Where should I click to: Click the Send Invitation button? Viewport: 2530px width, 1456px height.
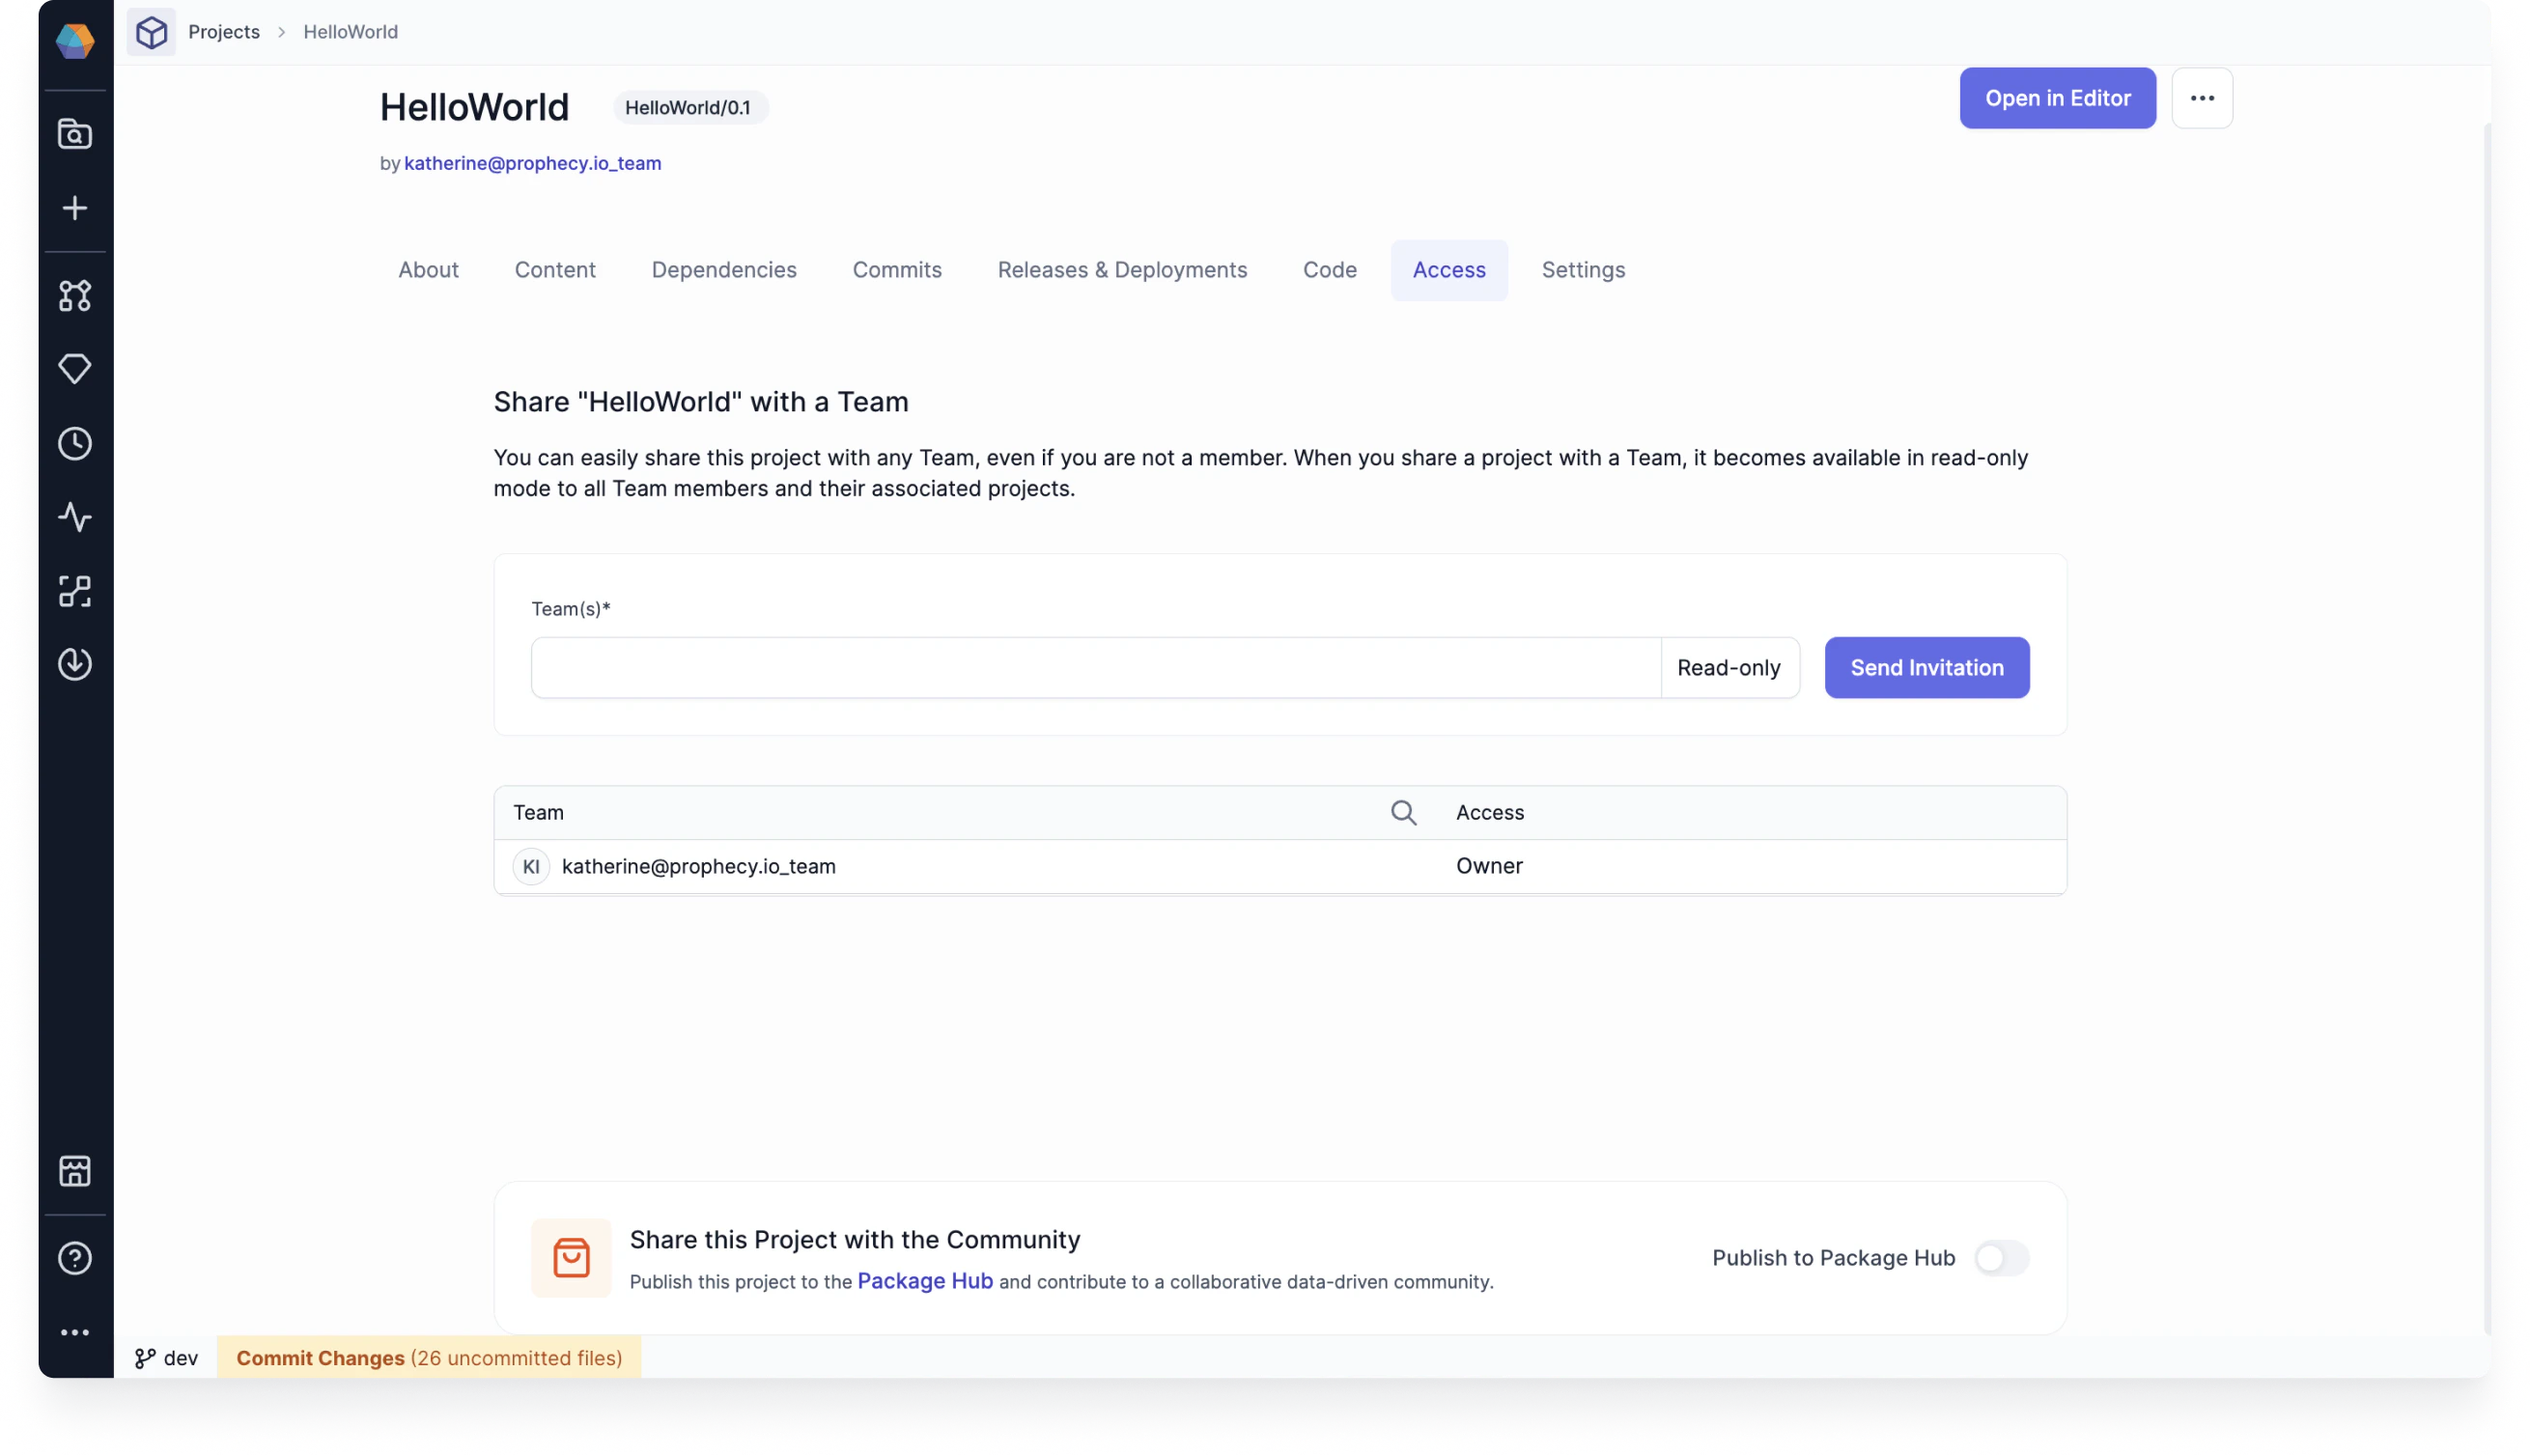[1925, 667]
